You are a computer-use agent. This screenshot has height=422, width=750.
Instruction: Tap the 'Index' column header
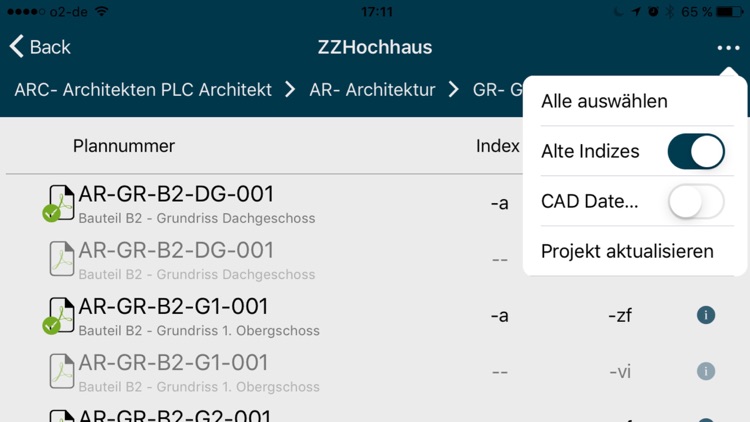tap(497, 146)
